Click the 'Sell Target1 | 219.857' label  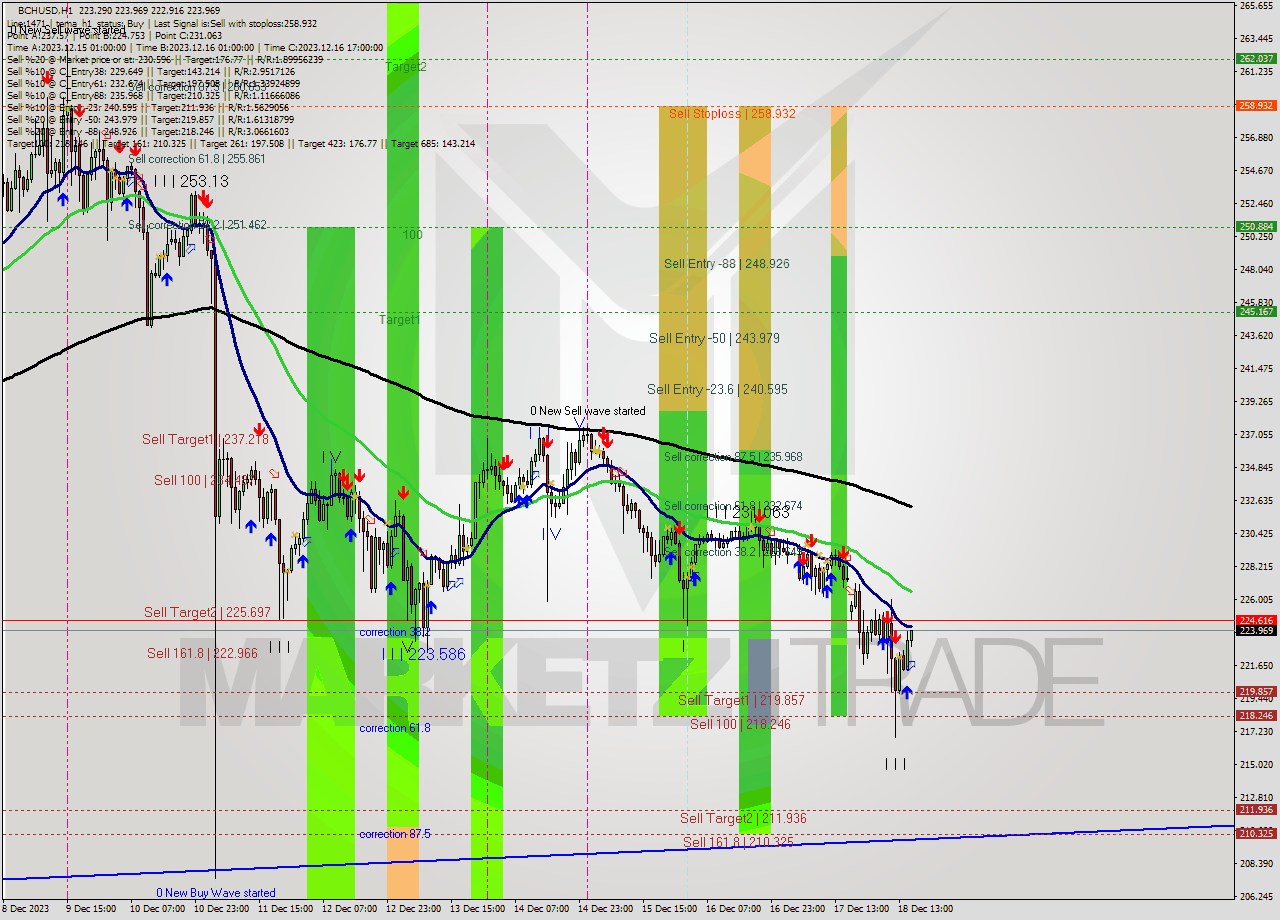[x=741, y=700]
